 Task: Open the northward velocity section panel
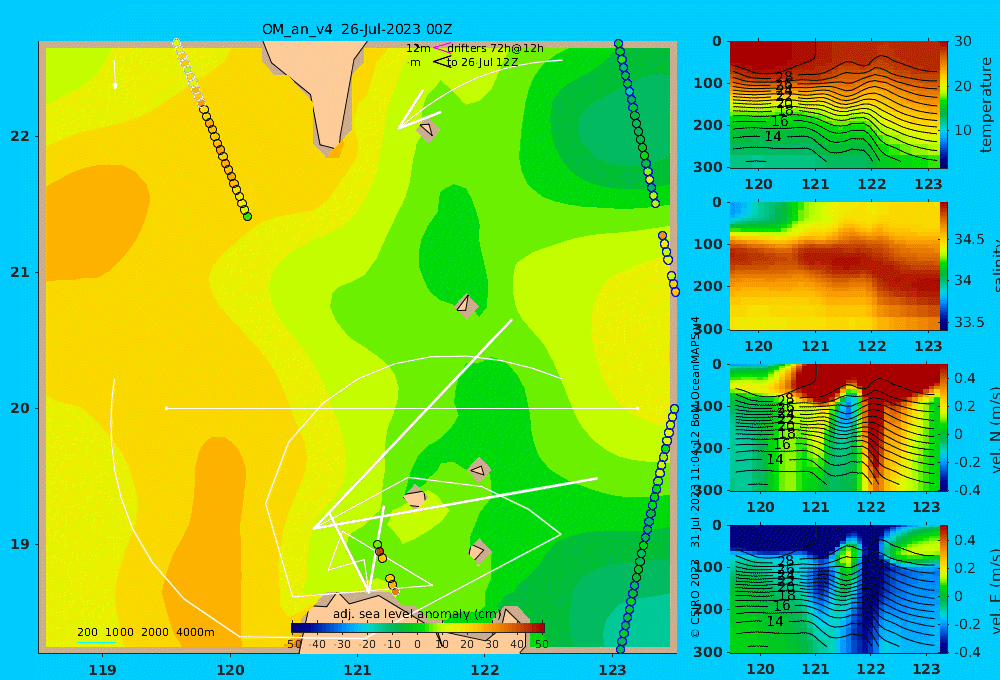834,427
